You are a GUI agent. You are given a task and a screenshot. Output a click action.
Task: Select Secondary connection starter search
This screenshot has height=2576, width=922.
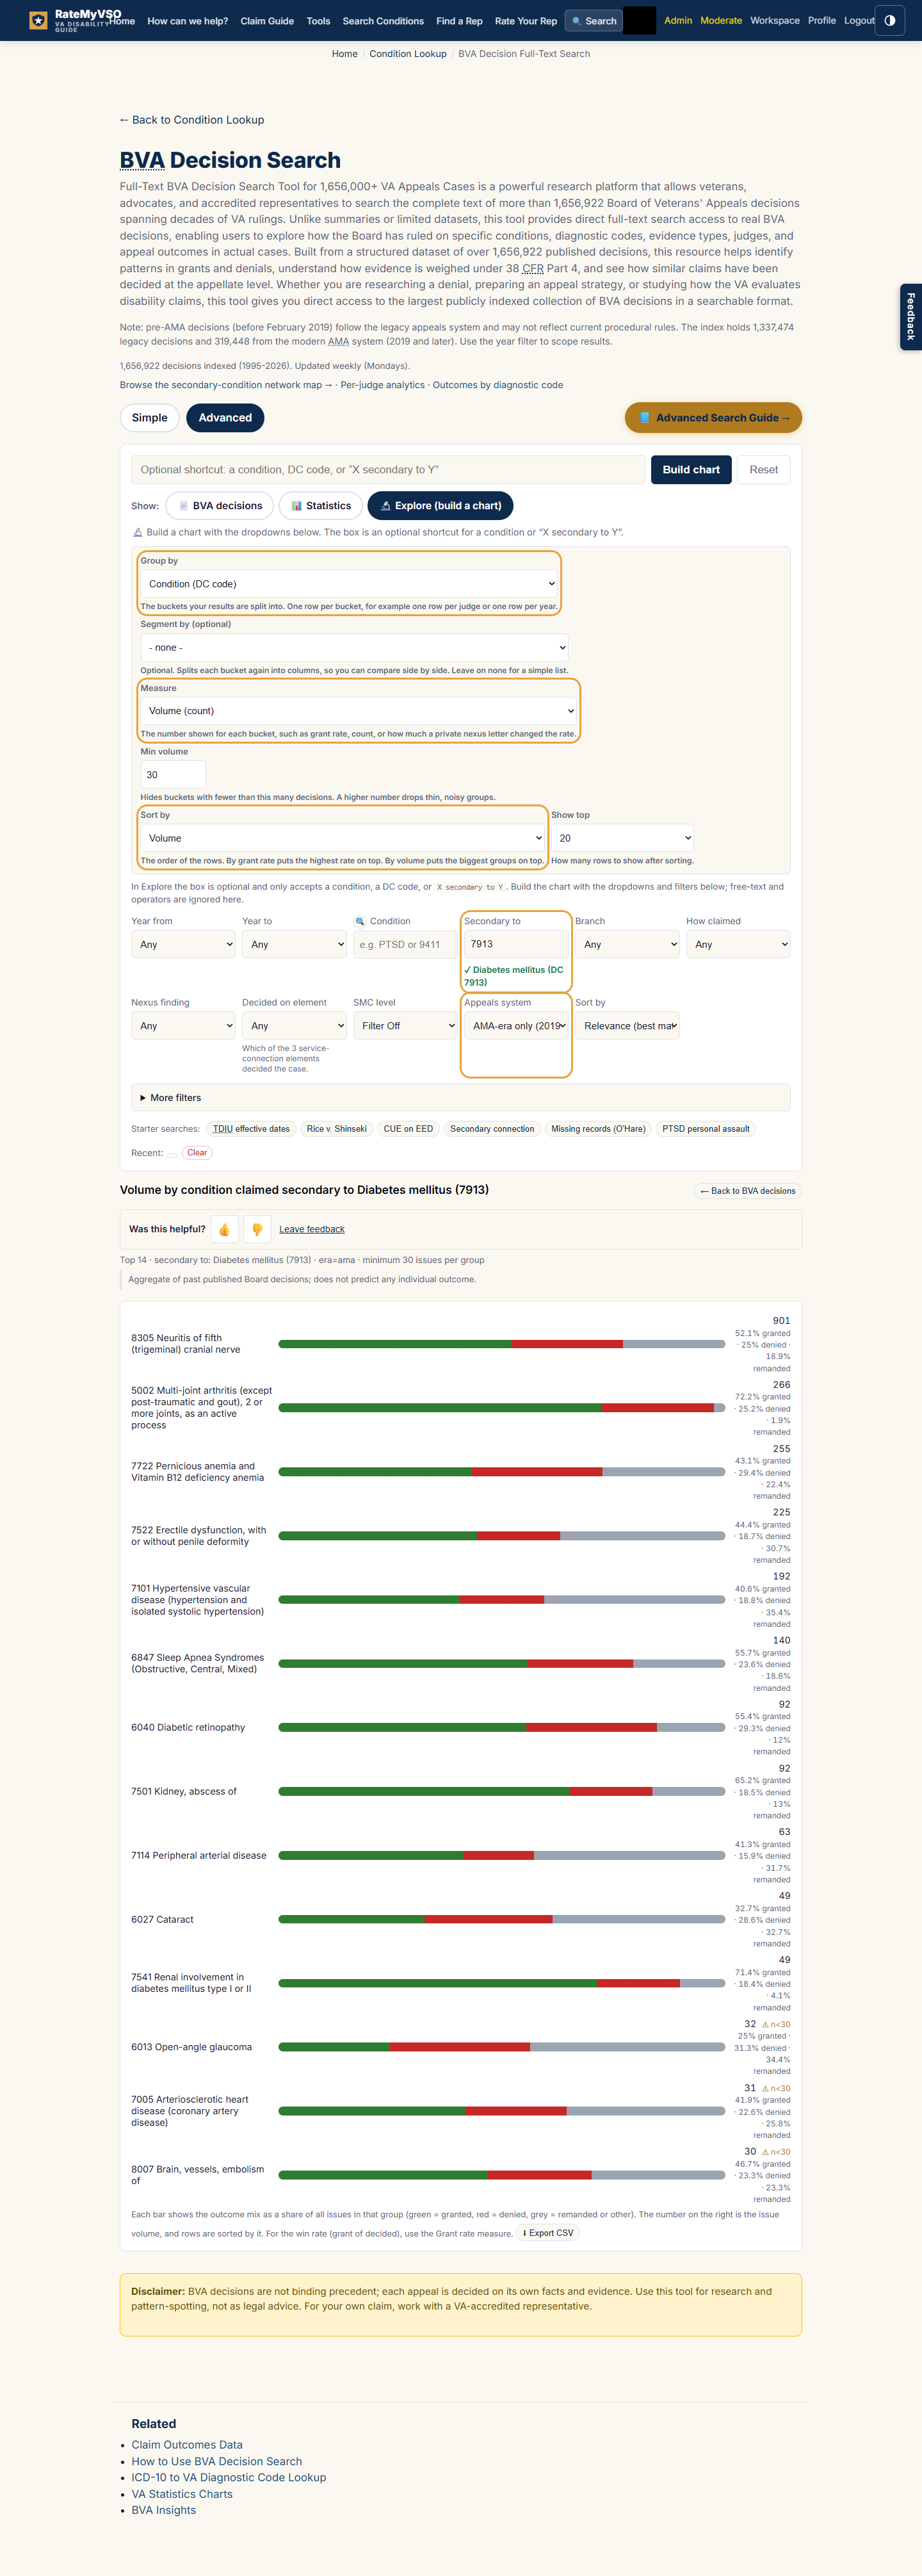coord(492,1129)
